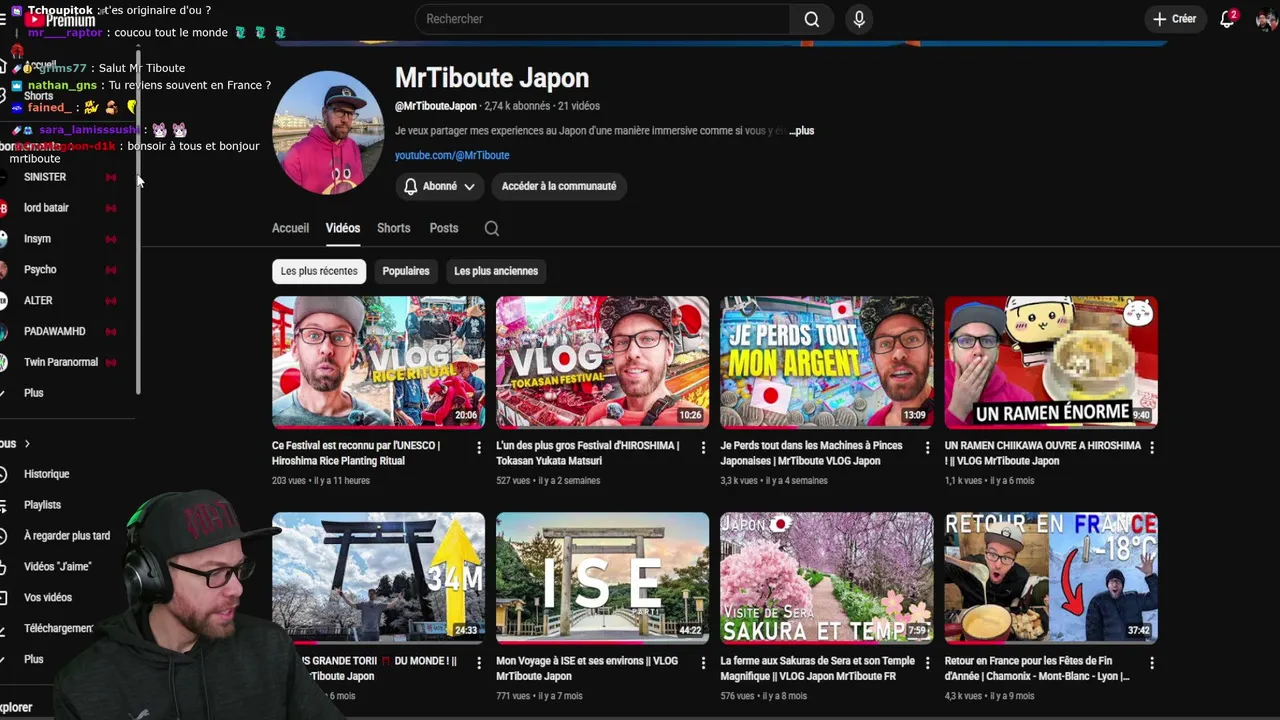Select the Populaires filter chip
This screenshot has width=1280, height=720.
[x=406, y=271]
